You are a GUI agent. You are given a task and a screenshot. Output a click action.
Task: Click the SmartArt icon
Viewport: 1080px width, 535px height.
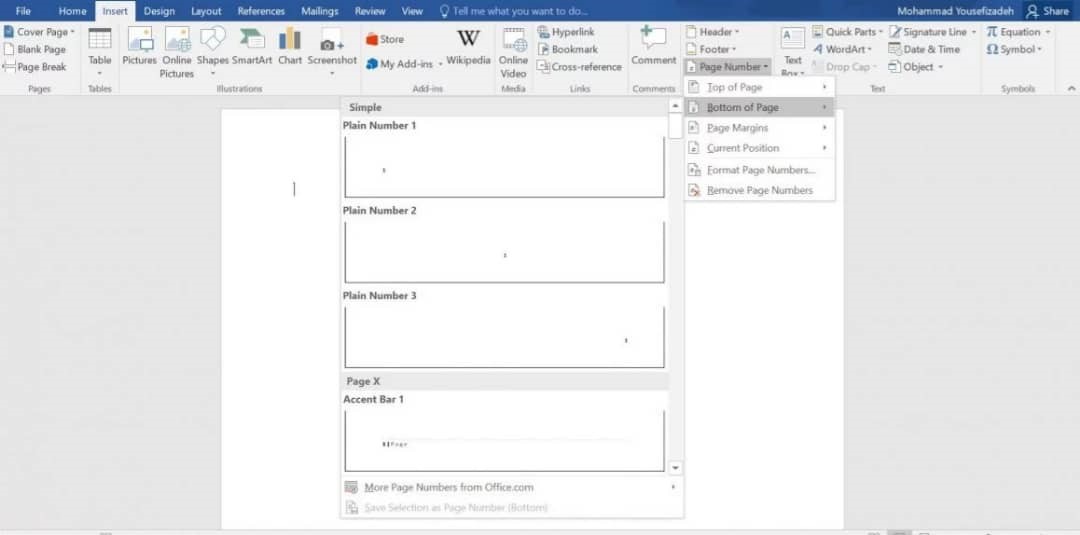click(x=252, y=39)
